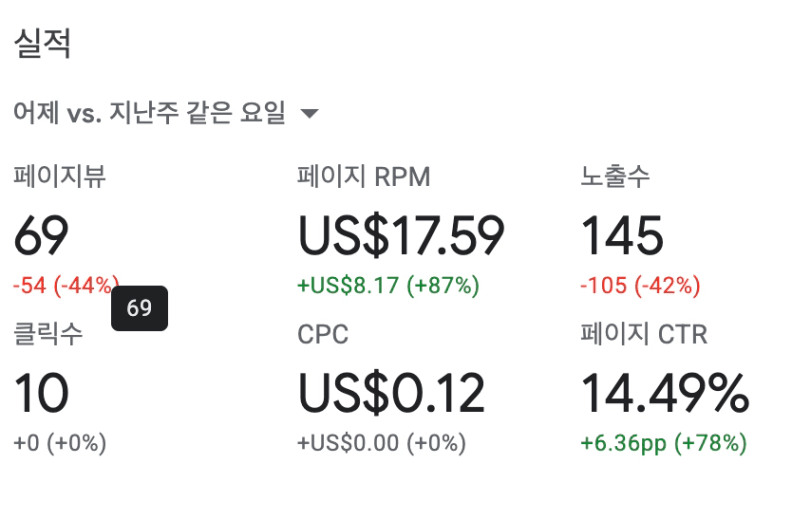Click the 14.49% CTR value
The width and height of the screenshot is (792, 520).
coord(665,393)
